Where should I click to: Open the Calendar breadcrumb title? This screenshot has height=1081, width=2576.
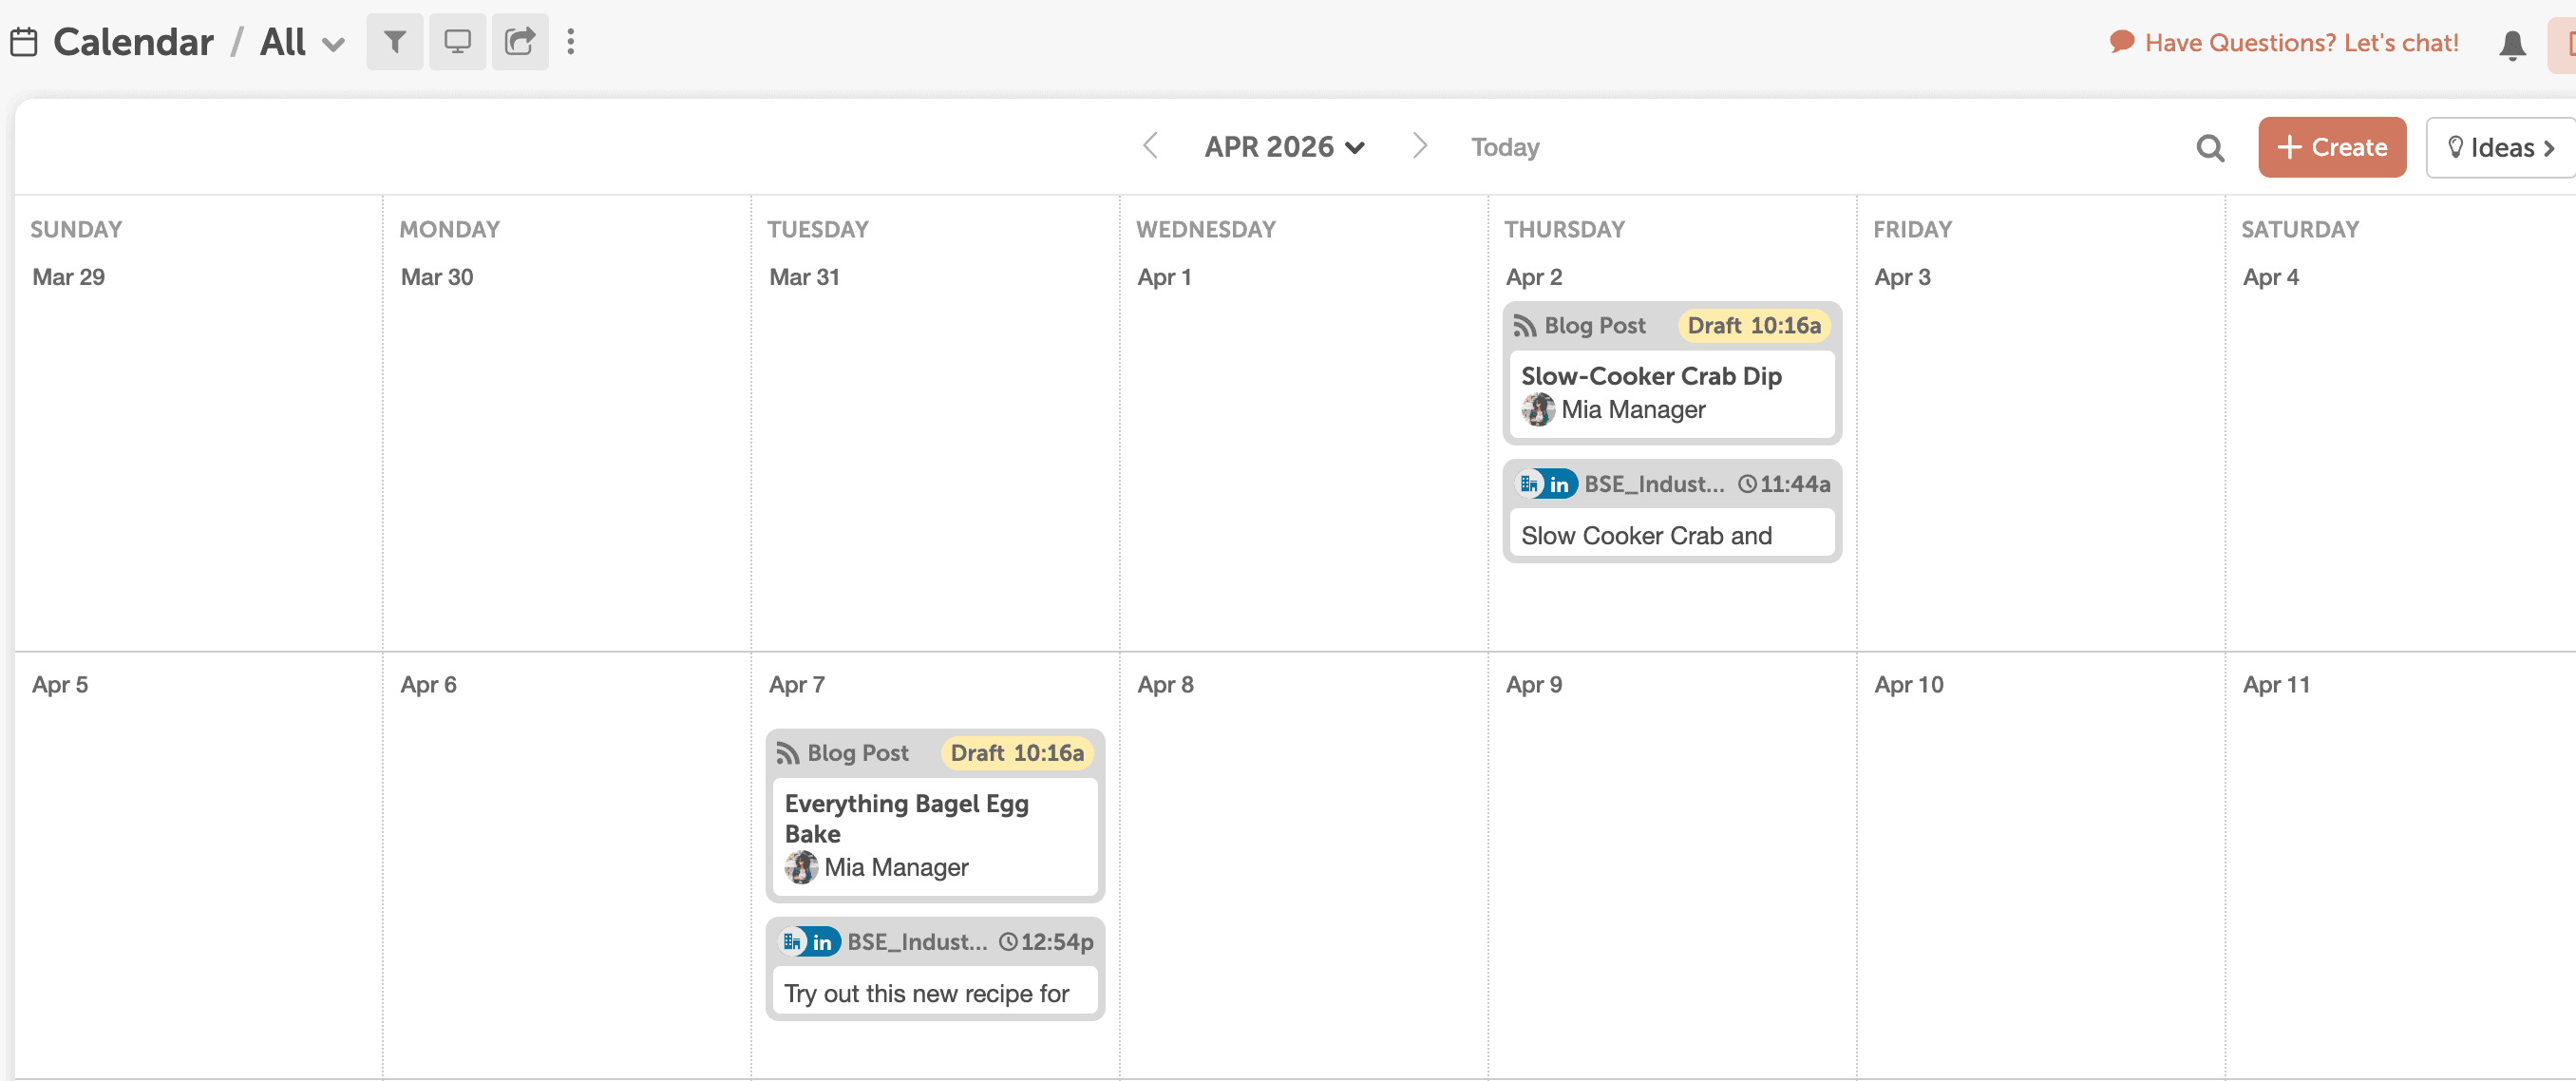tap(133, 42)
